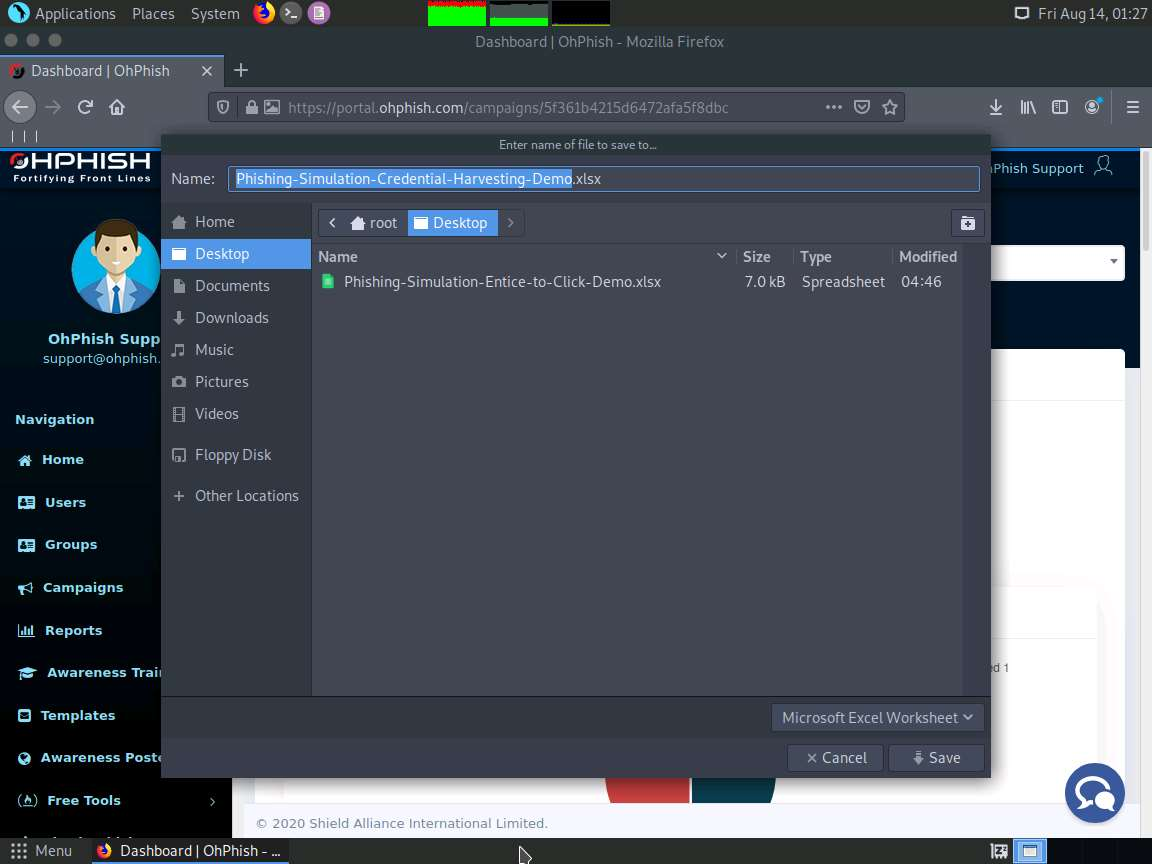Switch to Dashboard | OhPhish taskbar window
The image size is (1152, 864).
click(190, 851)
